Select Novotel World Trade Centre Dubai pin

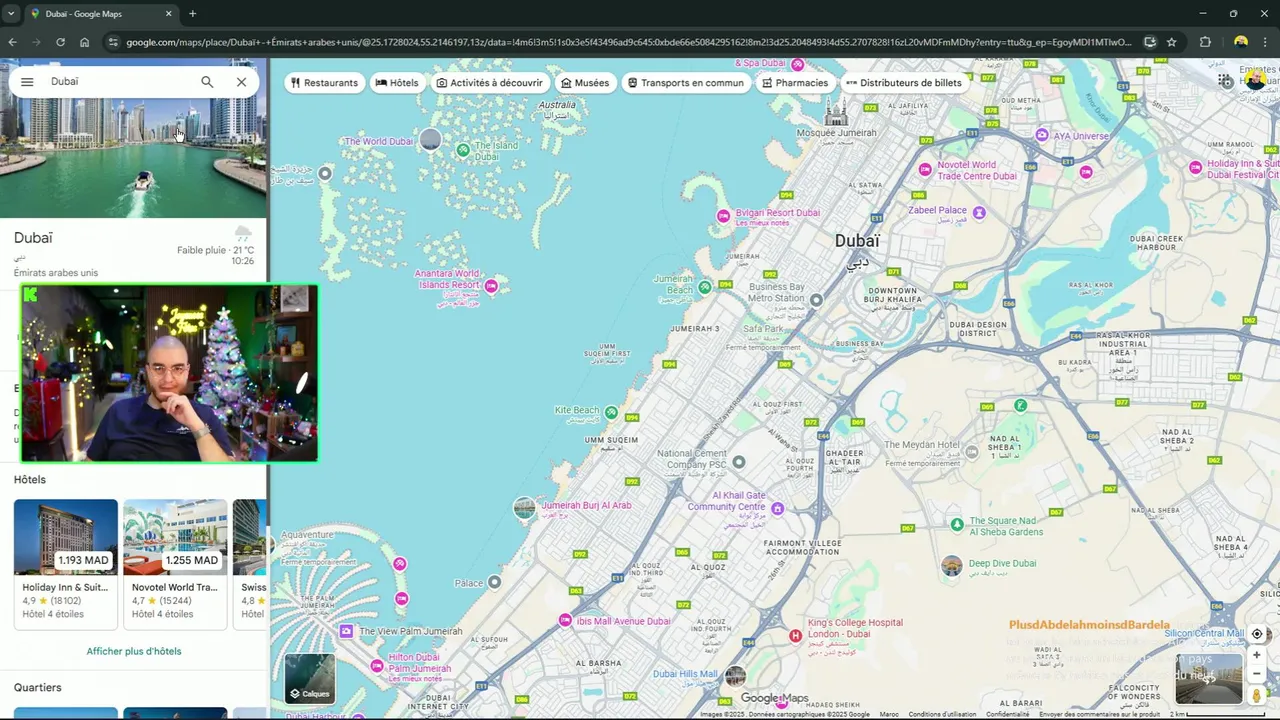[925, 170]
